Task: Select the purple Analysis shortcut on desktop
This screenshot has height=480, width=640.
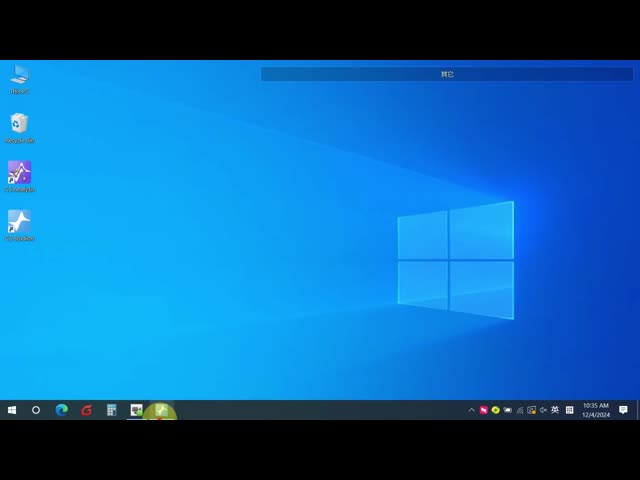Action: pos(19,177)
